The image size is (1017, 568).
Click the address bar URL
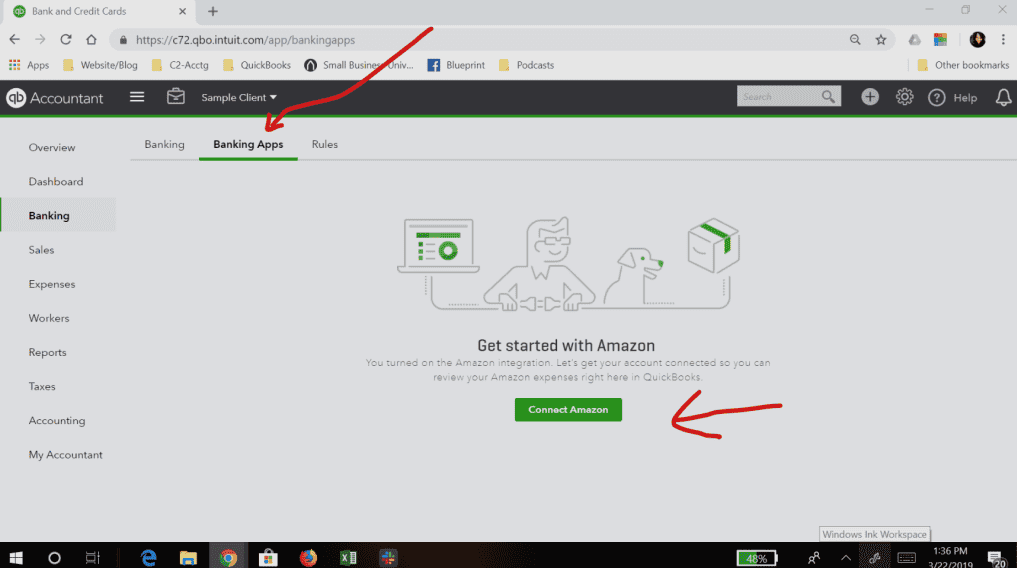pyautogui.click(x=245, y=40)
